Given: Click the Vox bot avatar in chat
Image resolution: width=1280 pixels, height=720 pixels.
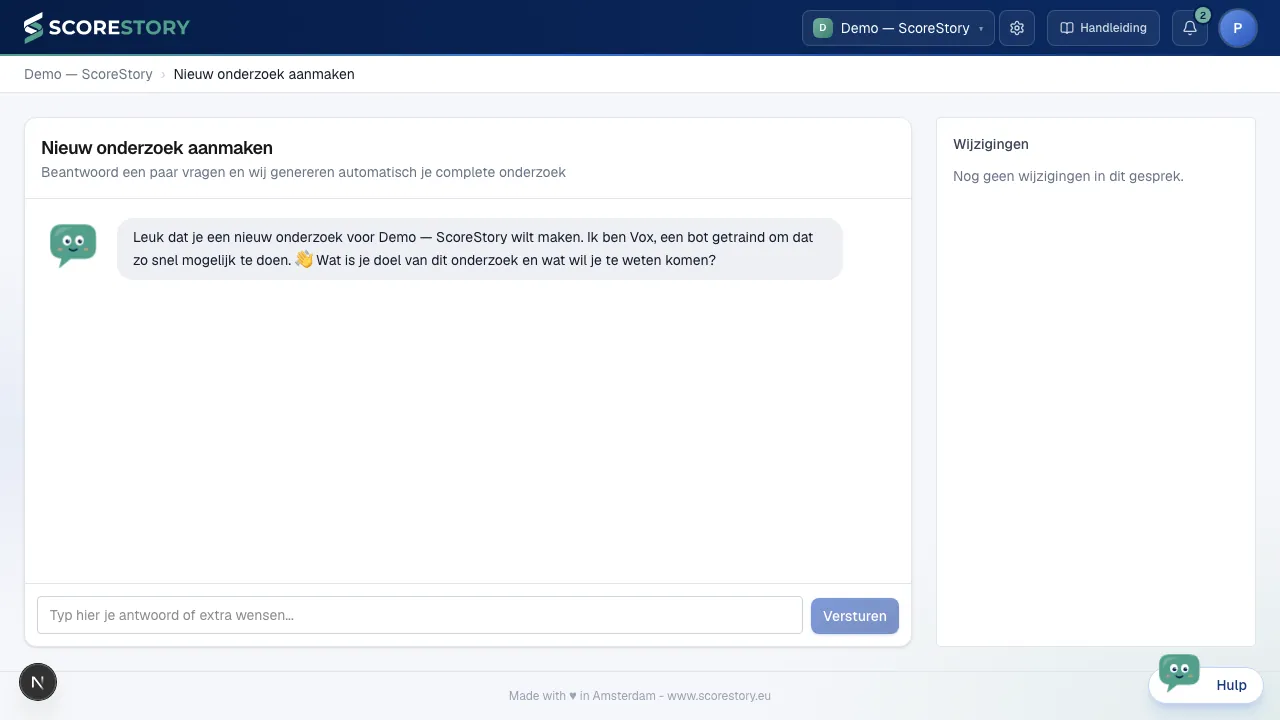Looking at the screenshot, I should pos(73,245).
